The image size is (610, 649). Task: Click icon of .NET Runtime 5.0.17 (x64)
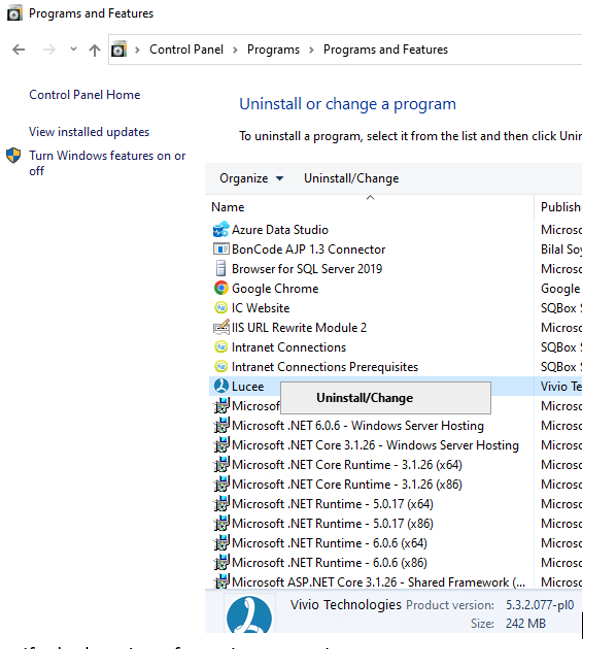pos(221,504)
